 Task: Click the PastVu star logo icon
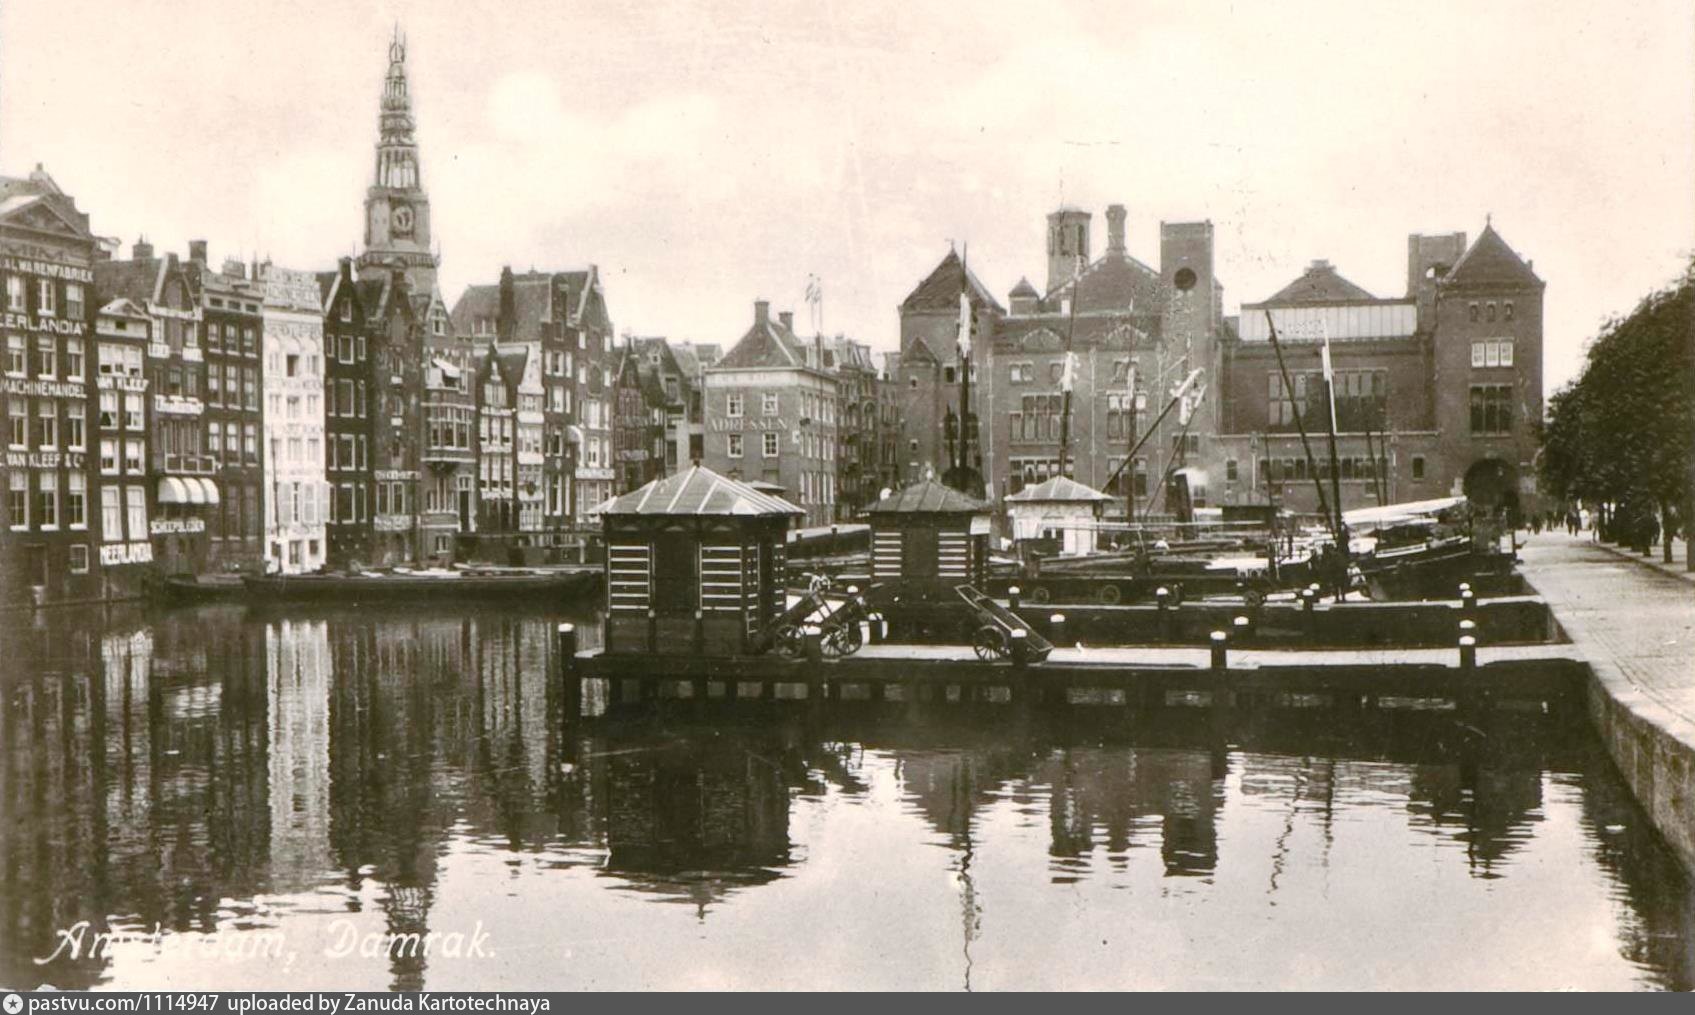coord(12,1004)
